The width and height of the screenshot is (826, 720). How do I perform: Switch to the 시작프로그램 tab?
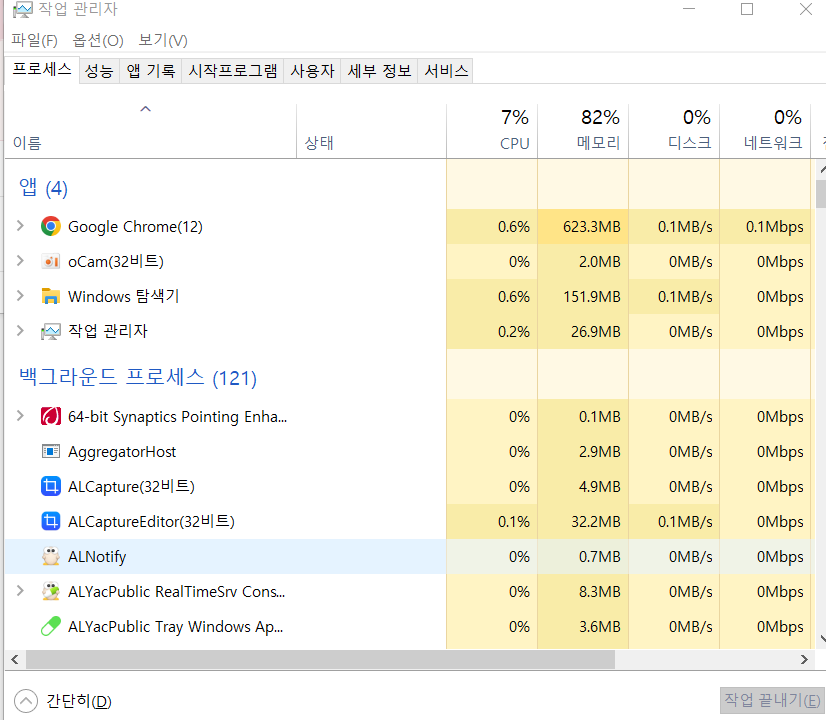click(233, 71)
